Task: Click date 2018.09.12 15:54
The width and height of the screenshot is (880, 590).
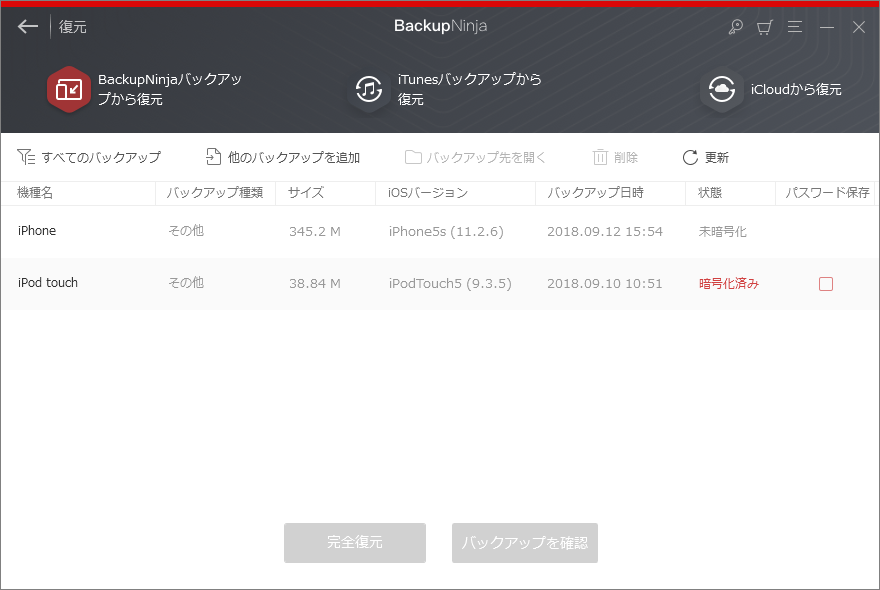Action: pos(605,231)
